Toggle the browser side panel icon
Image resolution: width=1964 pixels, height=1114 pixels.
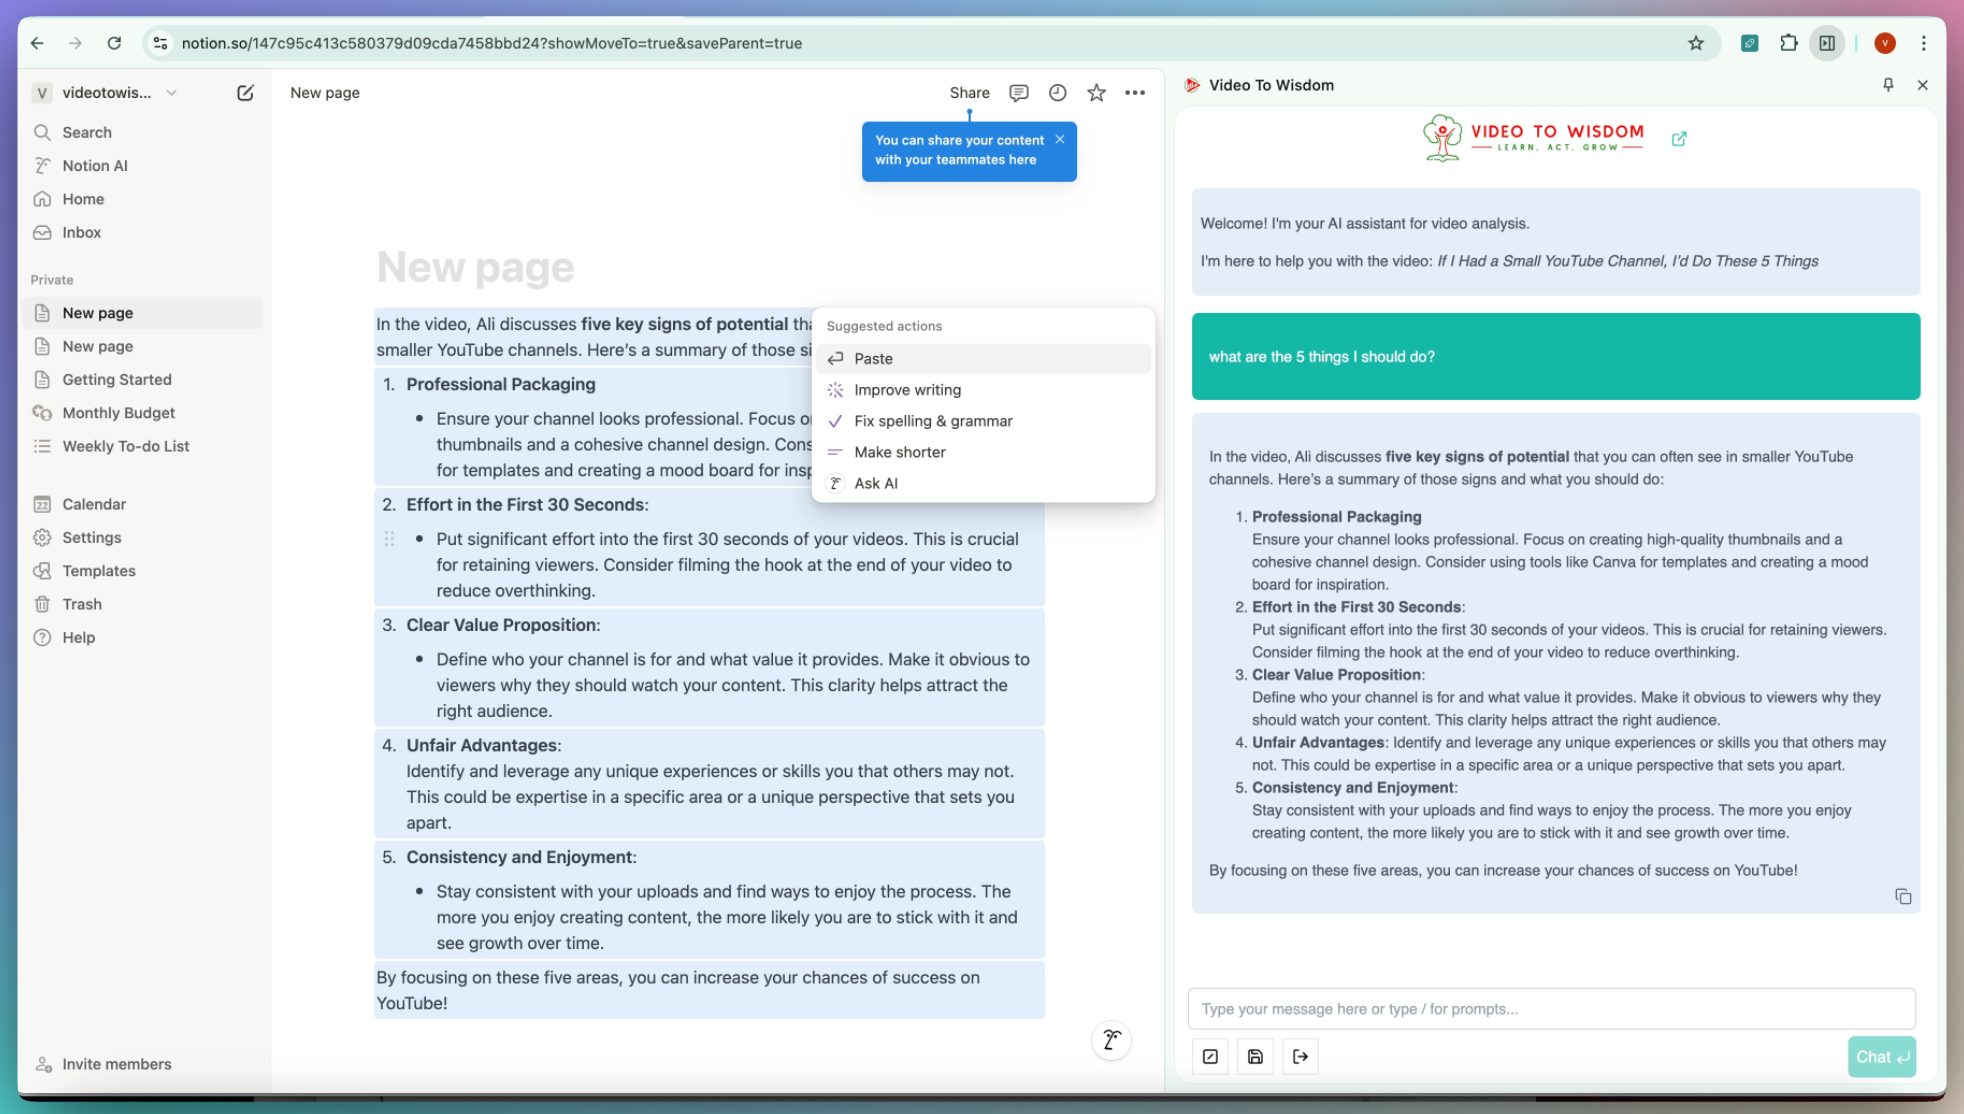point(1827,43)
